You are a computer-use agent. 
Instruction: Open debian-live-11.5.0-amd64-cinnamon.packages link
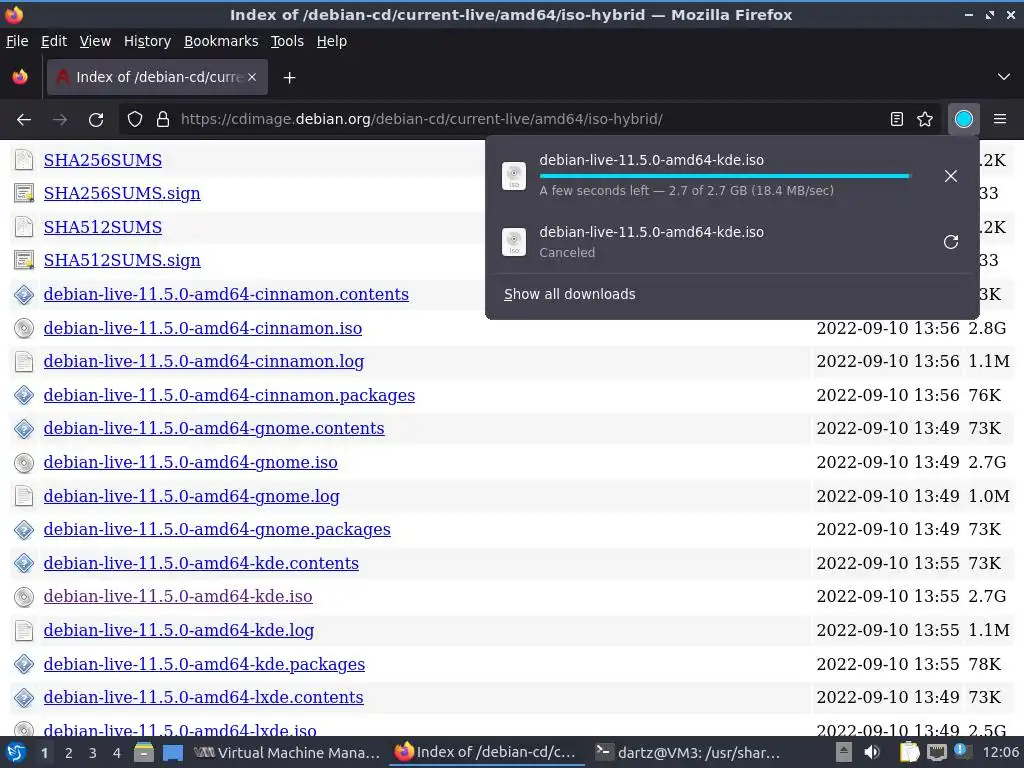pos(229,395)
